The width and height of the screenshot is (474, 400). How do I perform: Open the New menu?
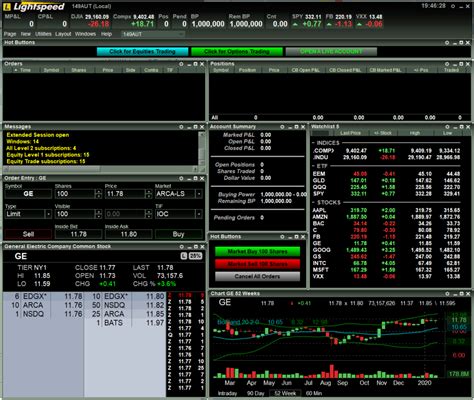point(26,34)
